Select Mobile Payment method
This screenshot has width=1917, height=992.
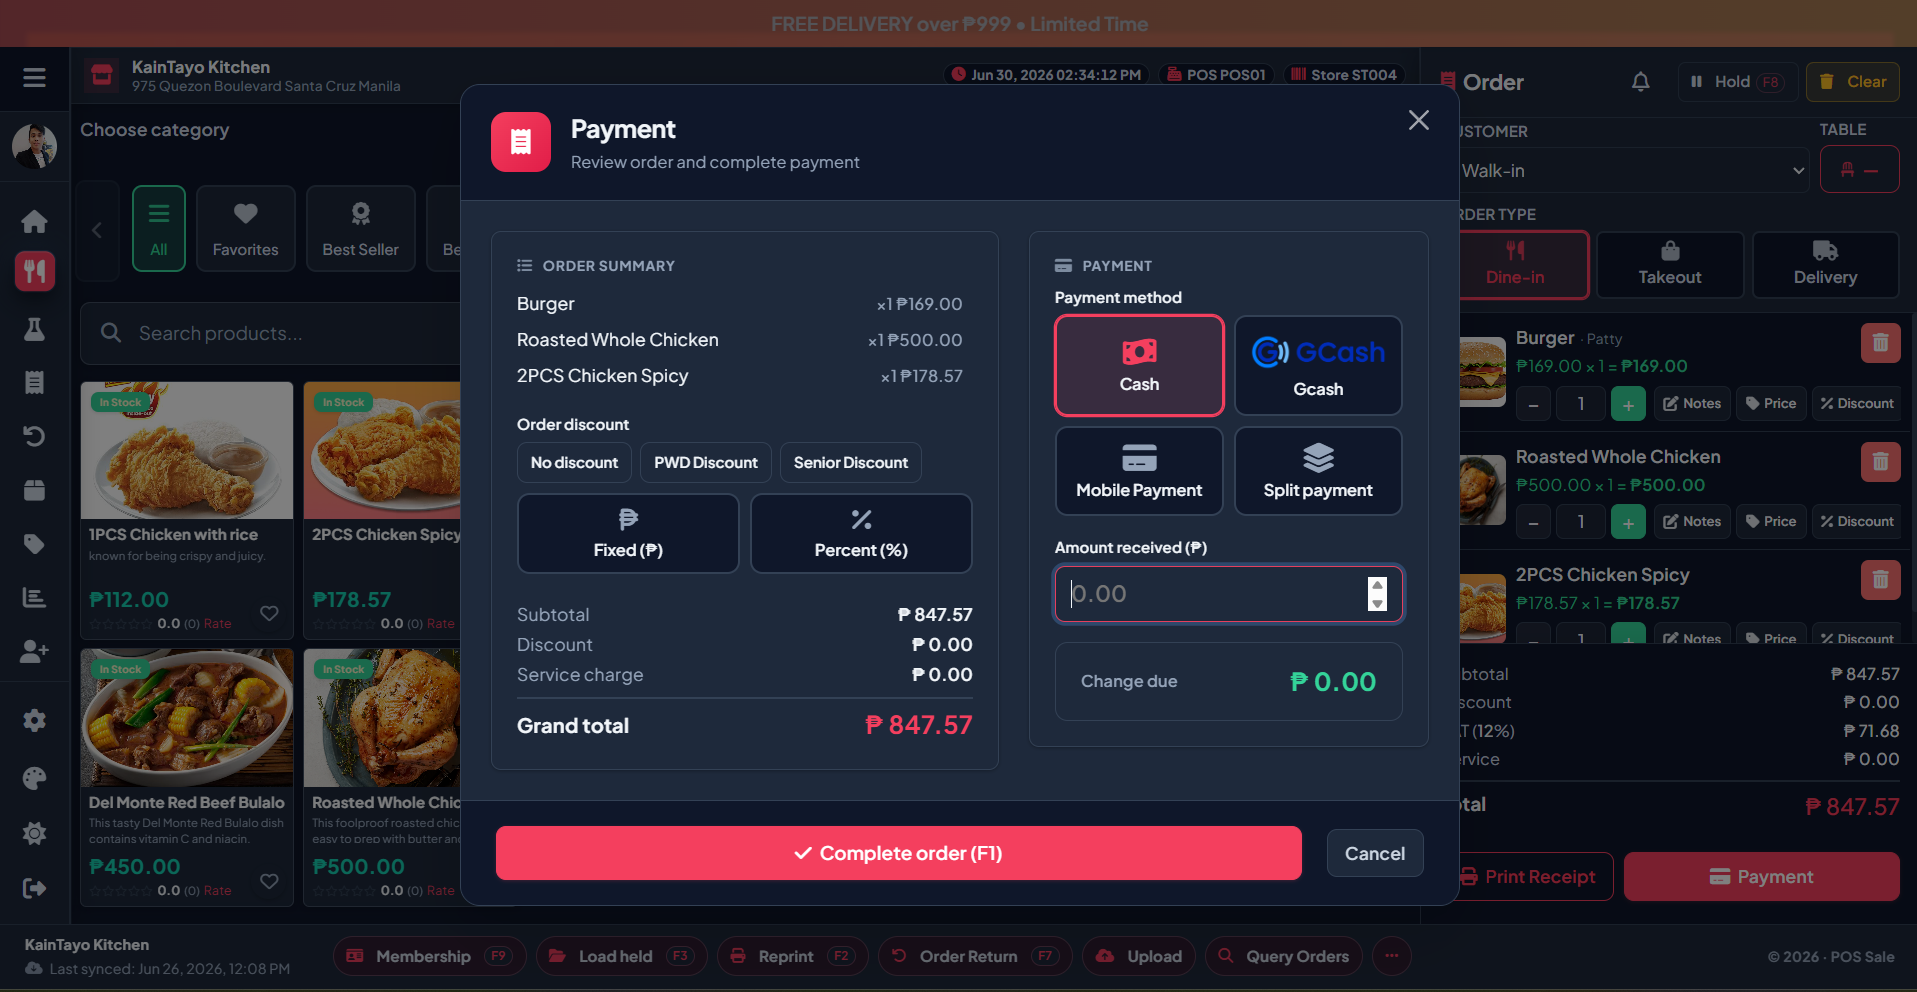click(1139, 471)
